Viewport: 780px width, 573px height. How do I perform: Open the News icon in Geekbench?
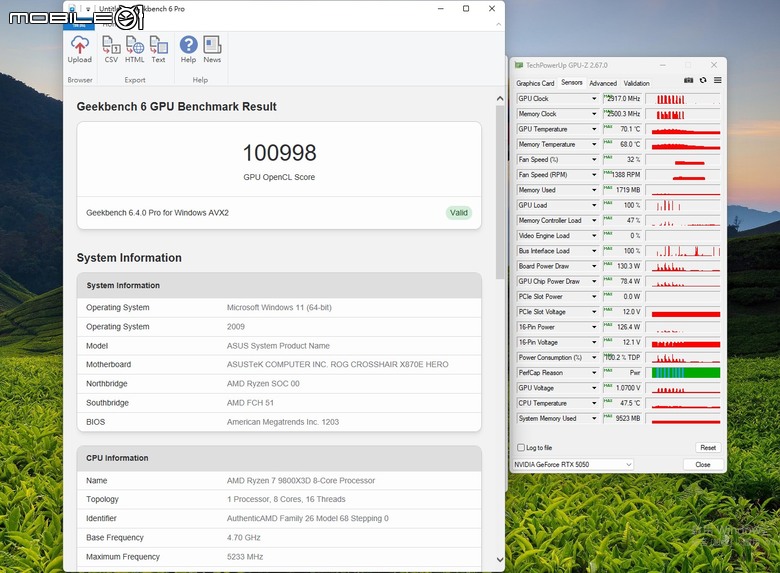(212, 49)
